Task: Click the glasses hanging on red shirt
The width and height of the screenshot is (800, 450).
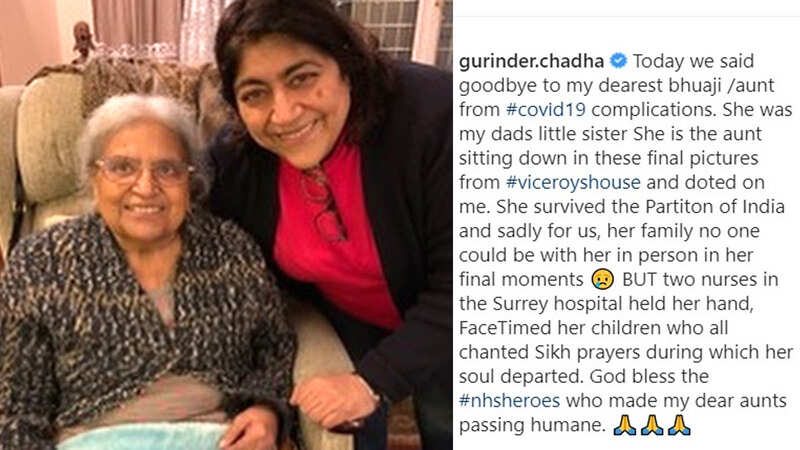Action: [x=323, y=204]
